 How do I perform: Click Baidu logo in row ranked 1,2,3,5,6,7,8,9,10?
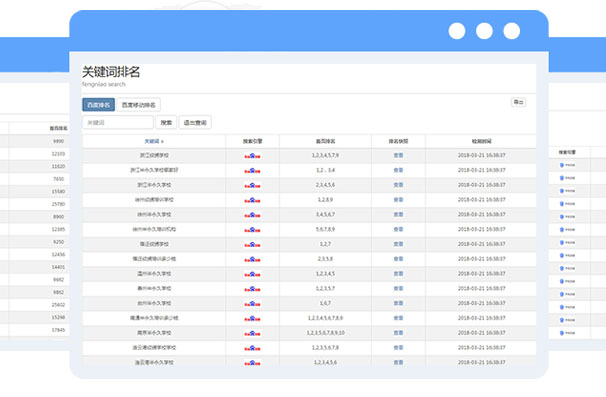(x=252, y=333)
